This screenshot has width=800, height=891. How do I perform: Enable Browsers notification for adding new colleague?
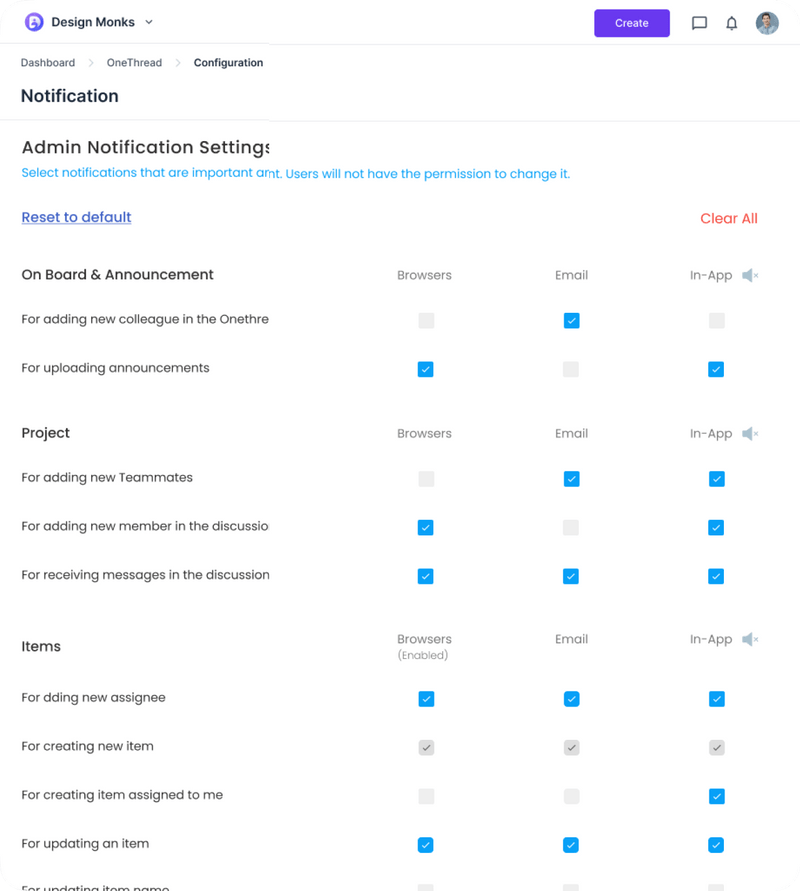pos(426,320)
